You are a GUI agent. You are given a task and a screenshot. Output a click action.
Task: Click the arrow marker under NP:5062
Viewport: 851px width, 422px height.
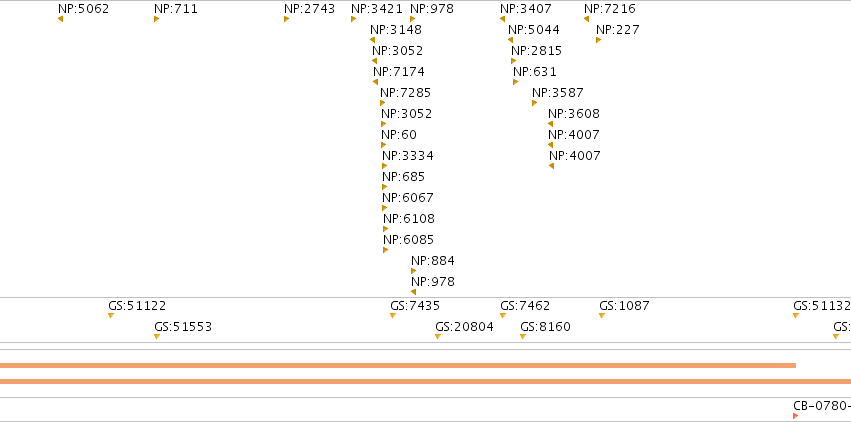[x=60, y=19]
